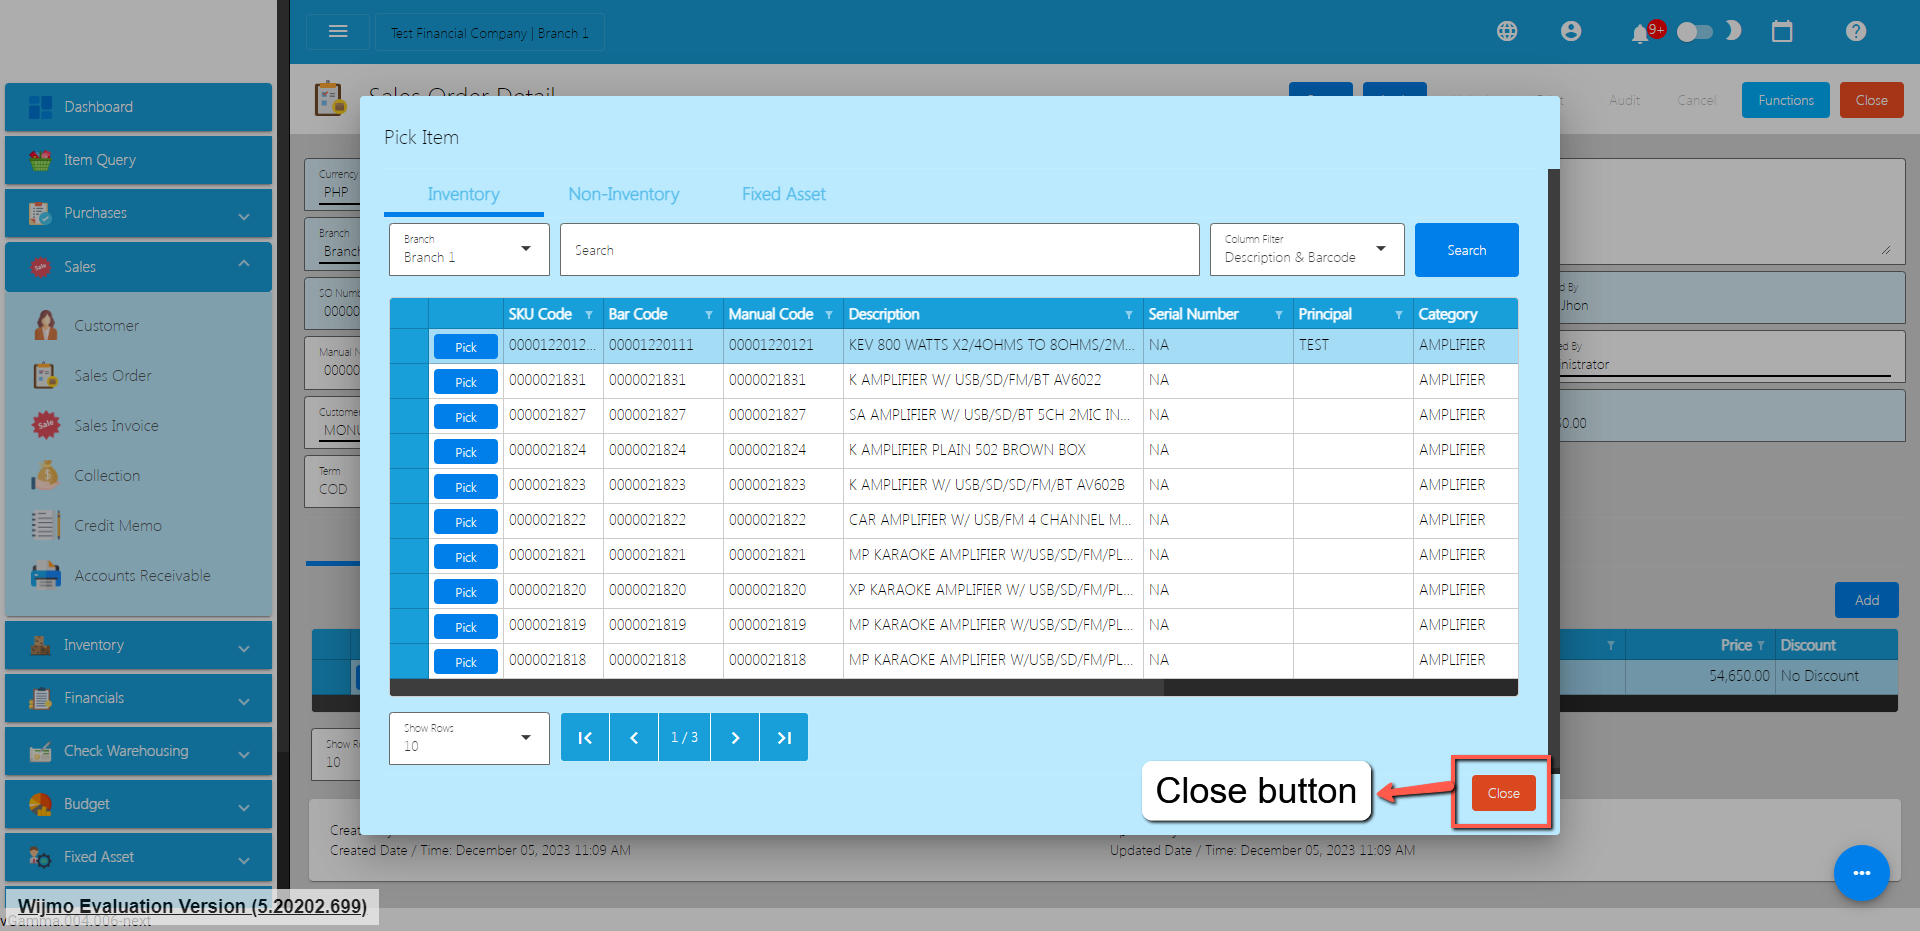
Task: Open the Show Rows dropdown
Action: point(469,739)
